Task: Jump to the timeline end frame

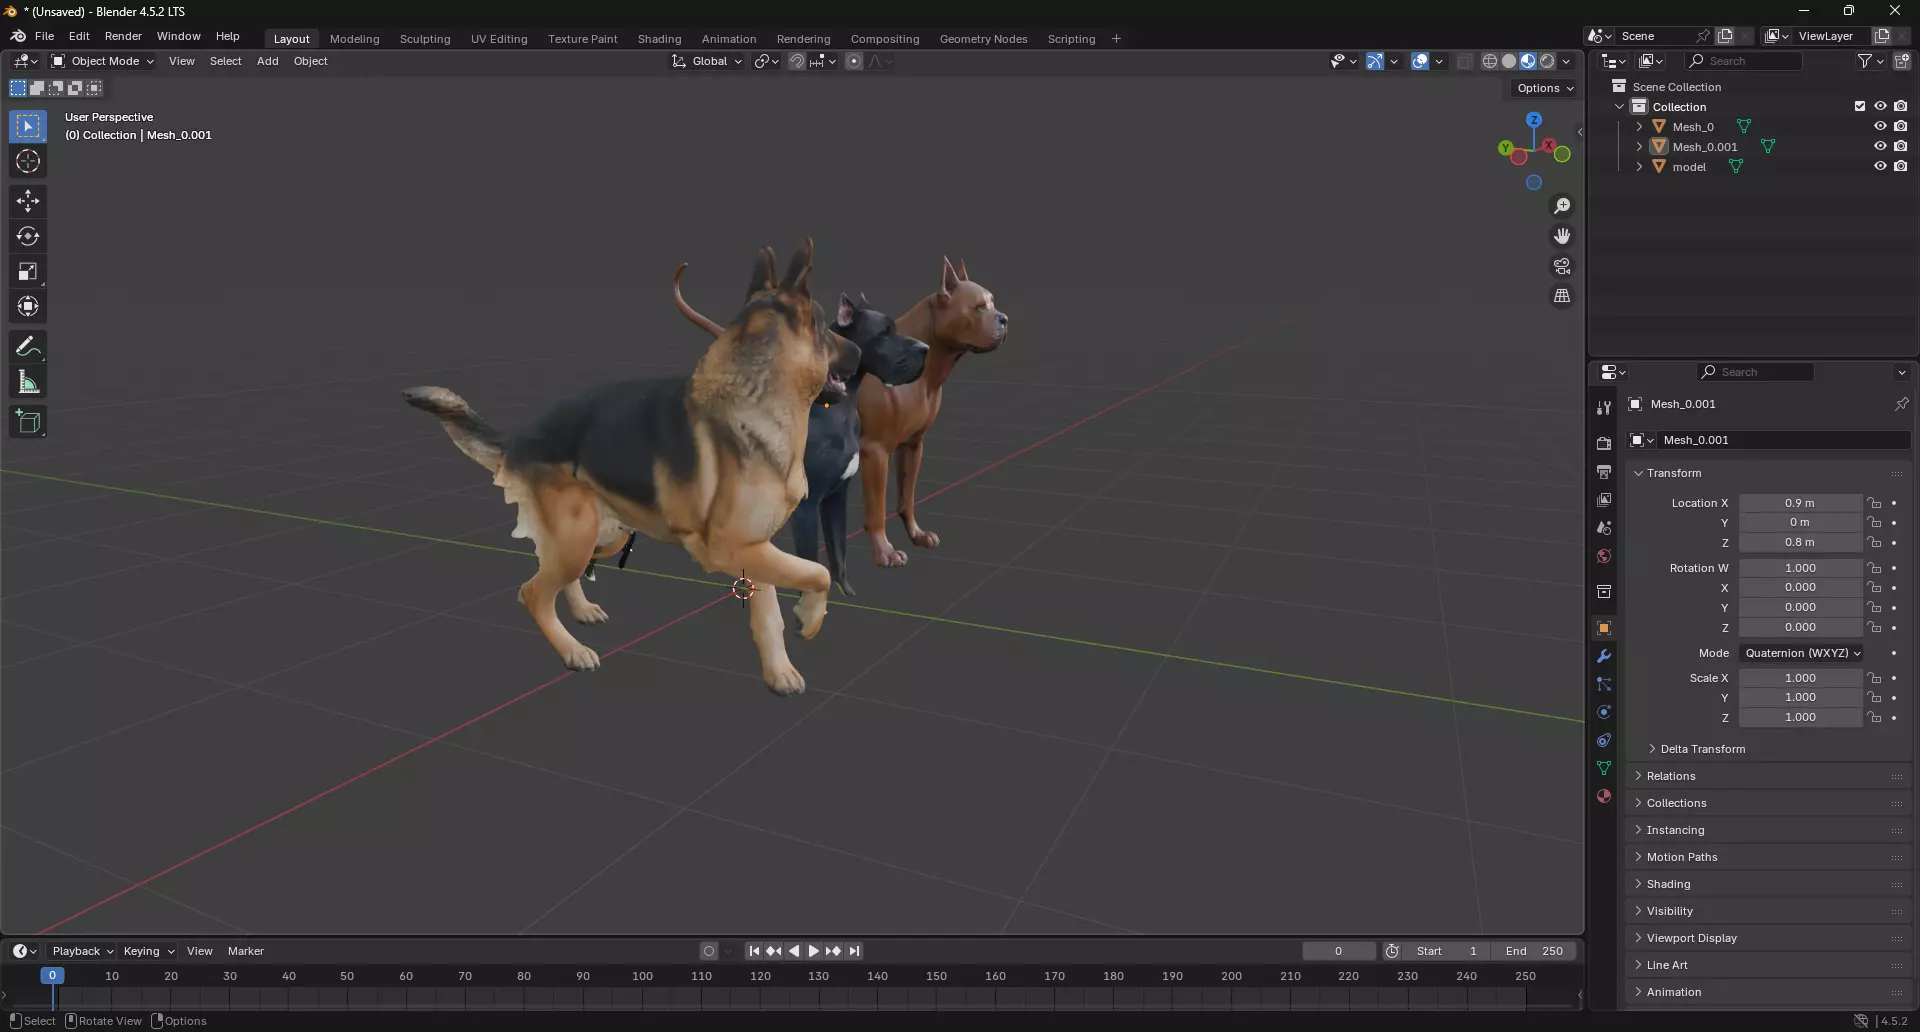Action: [x=854, y=951]
